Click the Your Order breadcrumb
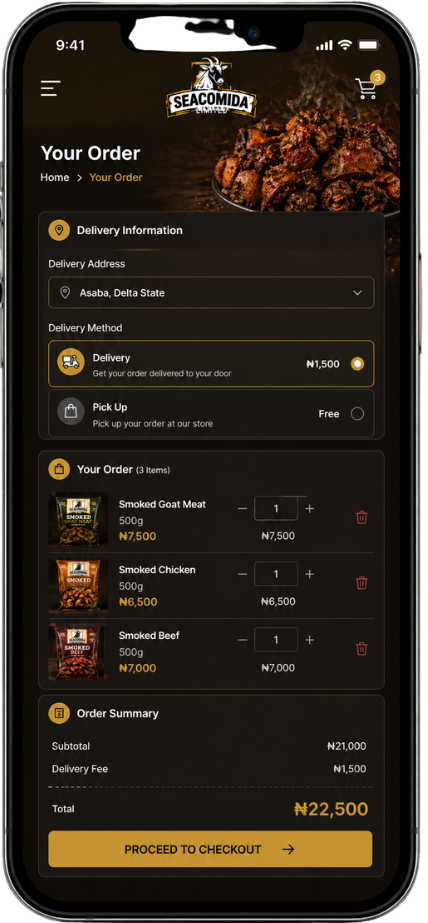 point(116,177)
